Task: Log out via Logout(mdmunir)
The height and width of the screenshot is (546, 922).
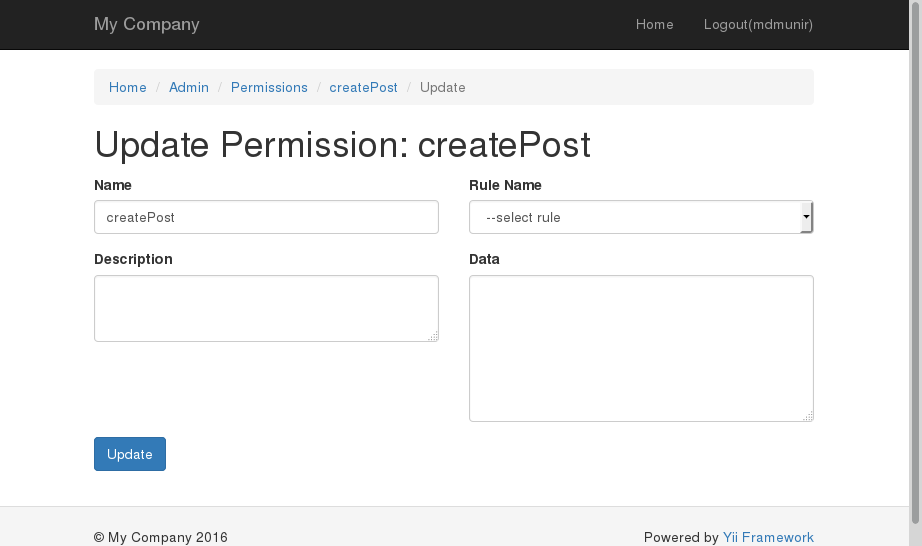Action: pos(758,24)
